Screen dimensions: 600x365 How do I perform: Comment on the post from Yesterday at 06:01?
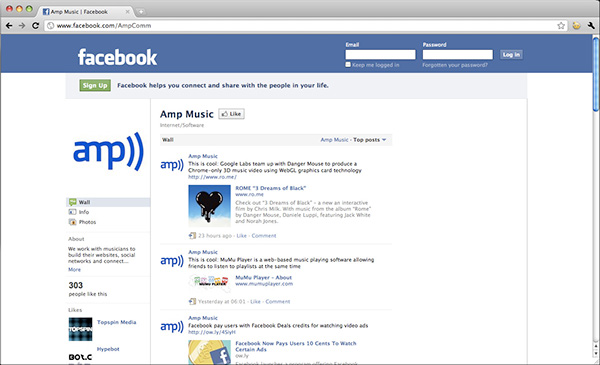click(x=278, y=301)
